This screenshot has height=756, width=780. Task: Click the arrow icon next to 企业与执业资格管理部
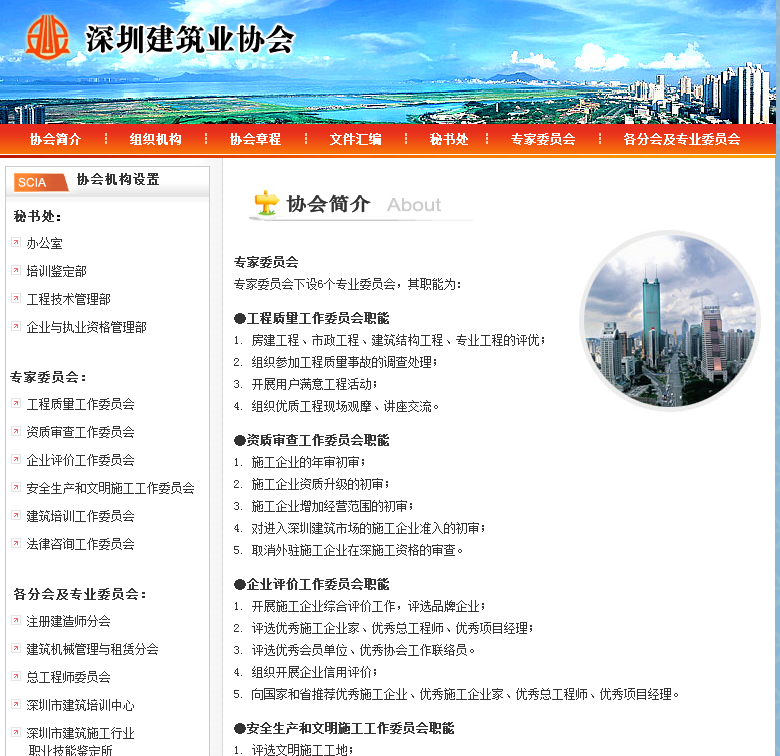click(x=16, y=326)
